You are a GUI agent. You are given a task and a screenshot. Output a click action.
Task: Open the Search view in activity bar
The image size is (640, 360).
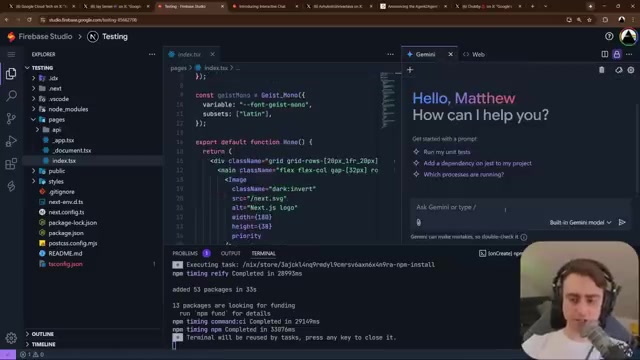click(x=11, y=96)
